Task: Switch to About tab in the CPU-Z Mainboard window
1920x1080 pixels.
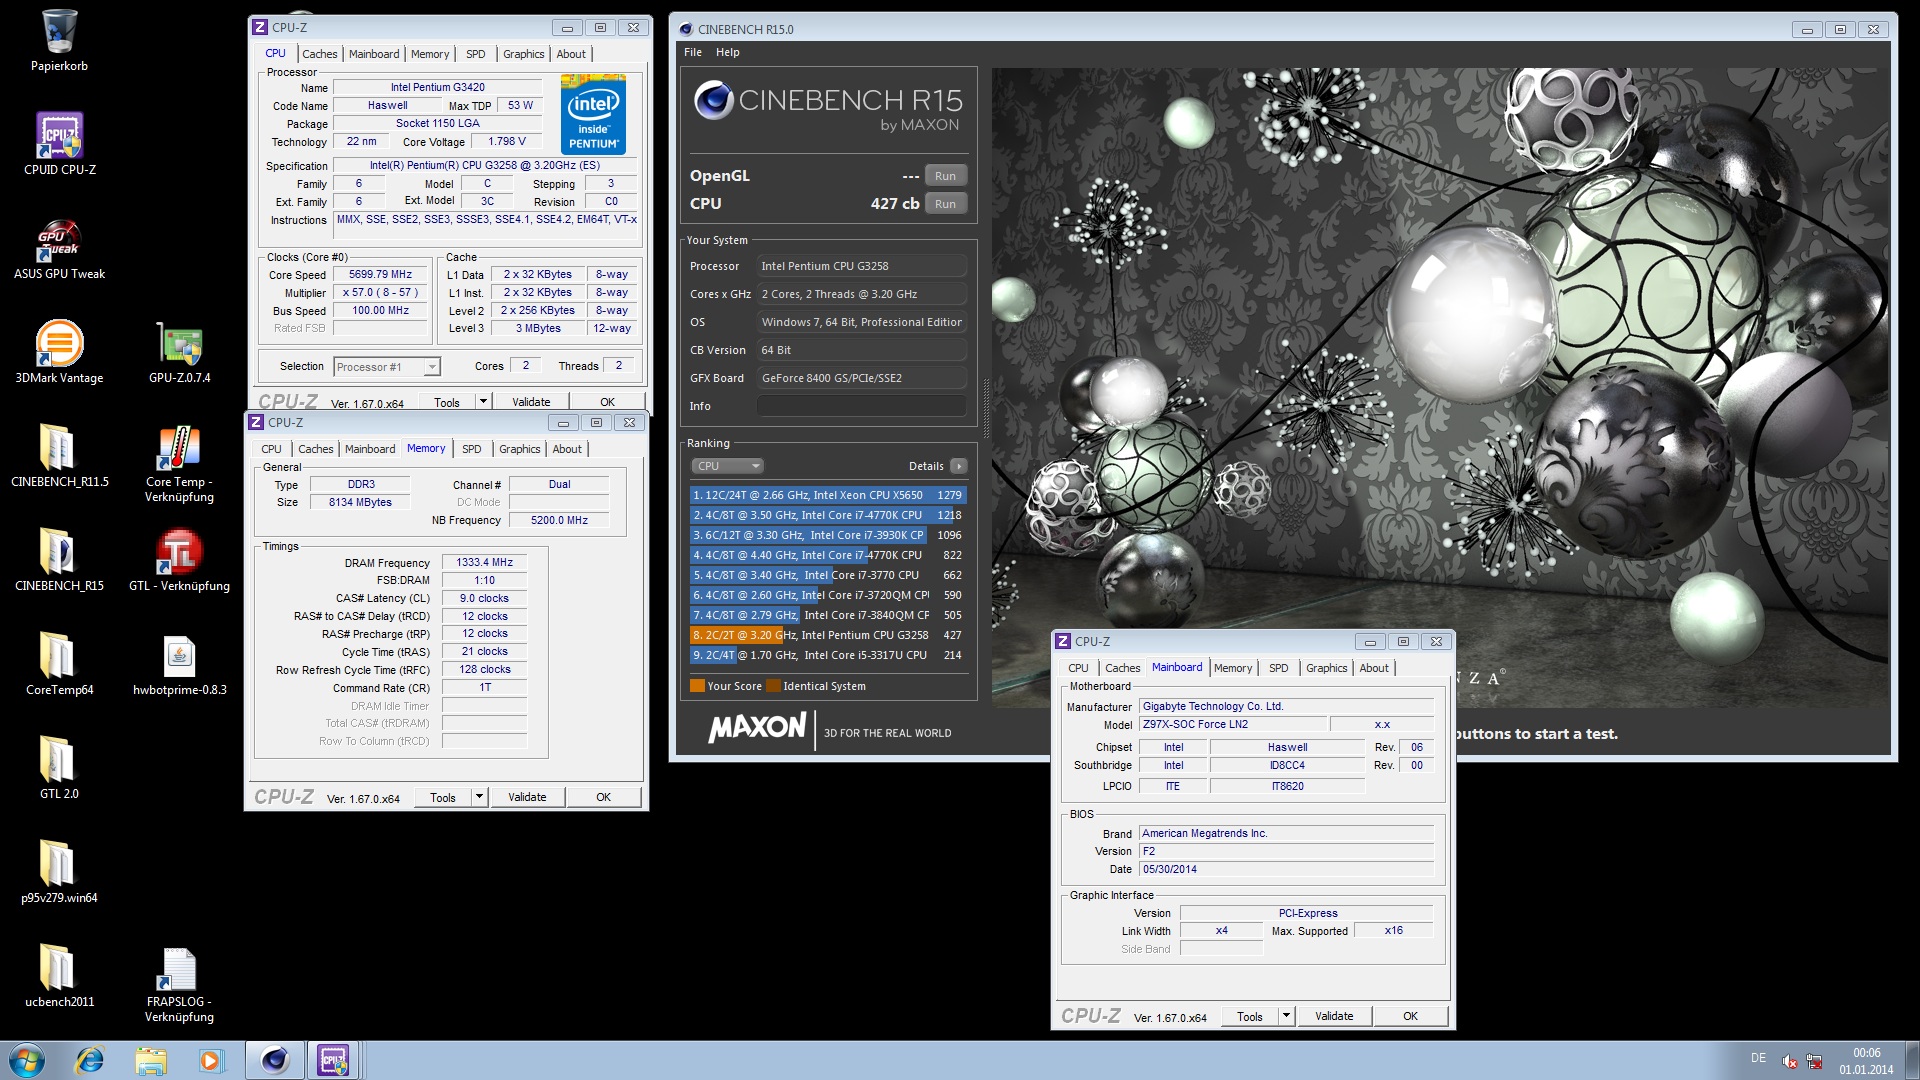Action: click(x=1373, y=668)
